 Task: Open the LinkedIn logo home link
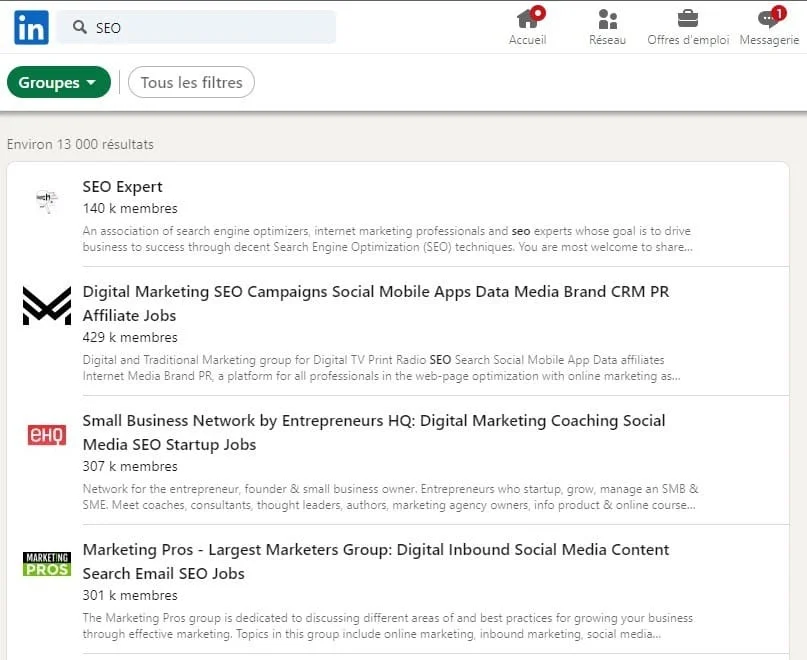[x=31, y=27]
